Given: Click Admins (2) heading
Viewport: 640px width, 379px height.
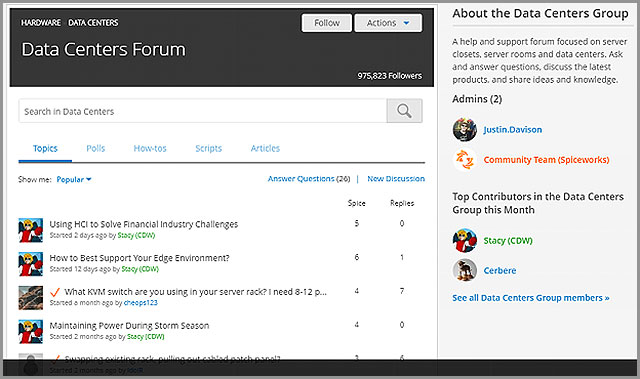Looking at the screenshot, I should click(x=477, y=99).
